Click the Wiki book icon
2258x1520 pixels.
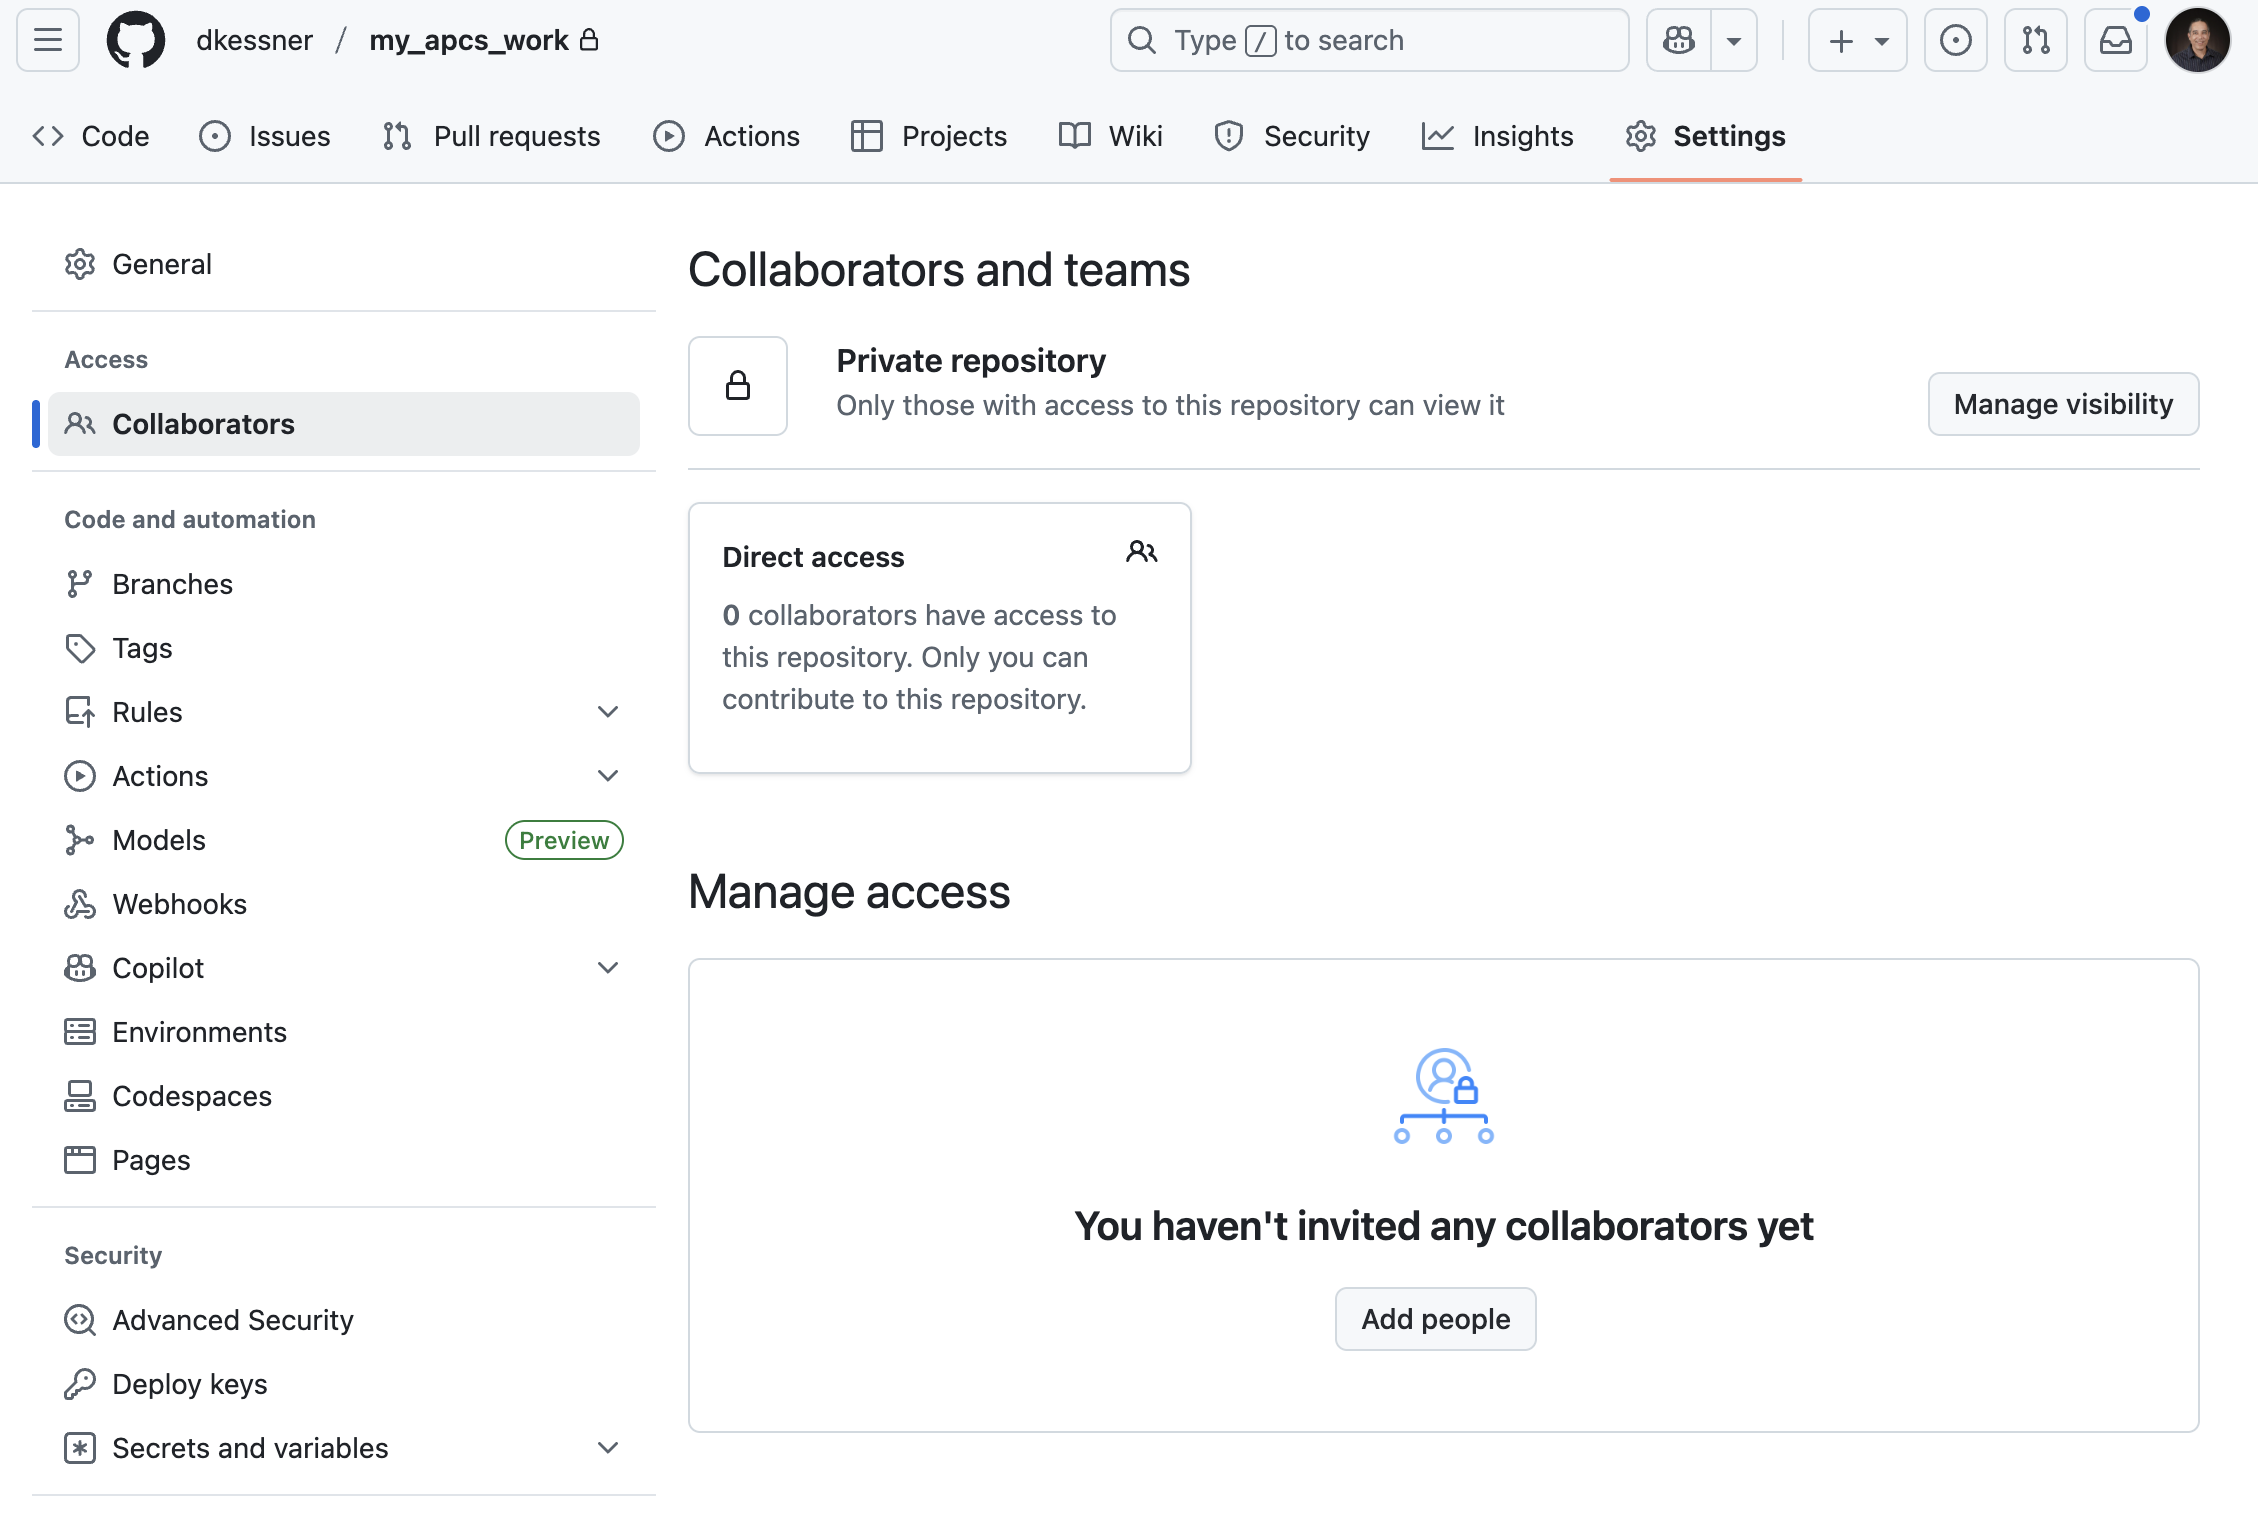(1075, 136)
